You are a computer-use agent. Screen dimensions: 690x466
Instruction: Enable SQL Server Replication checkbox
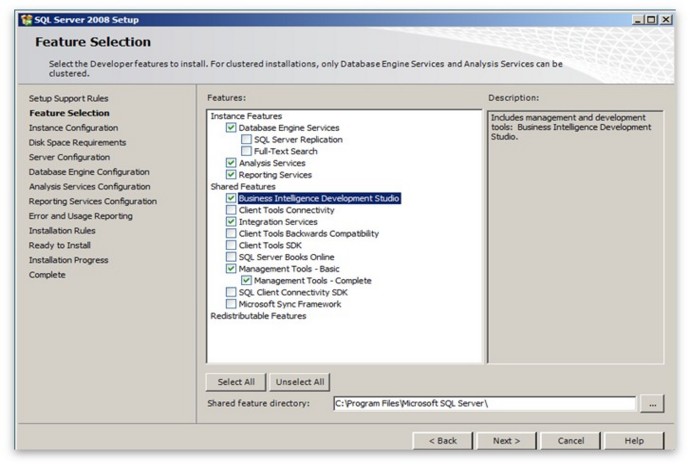246,139
